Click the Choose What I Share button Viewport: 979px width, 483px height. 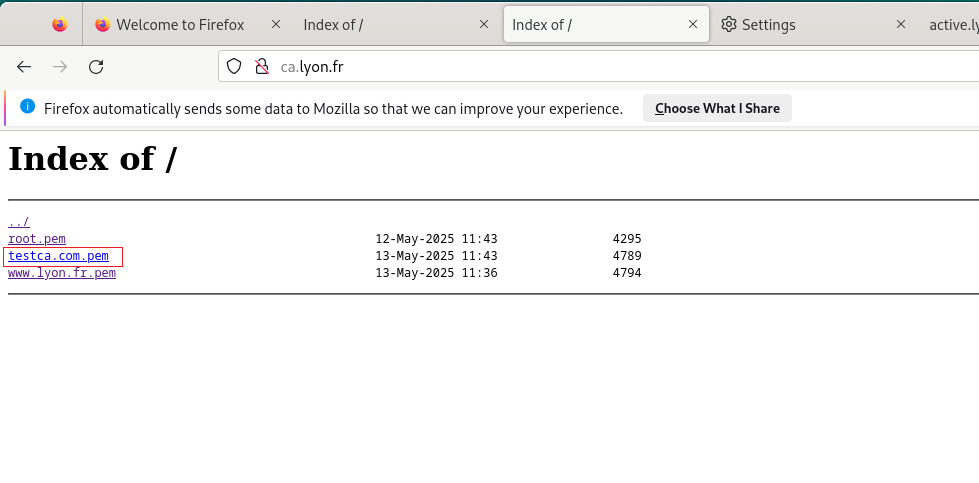tap(717, 108)
